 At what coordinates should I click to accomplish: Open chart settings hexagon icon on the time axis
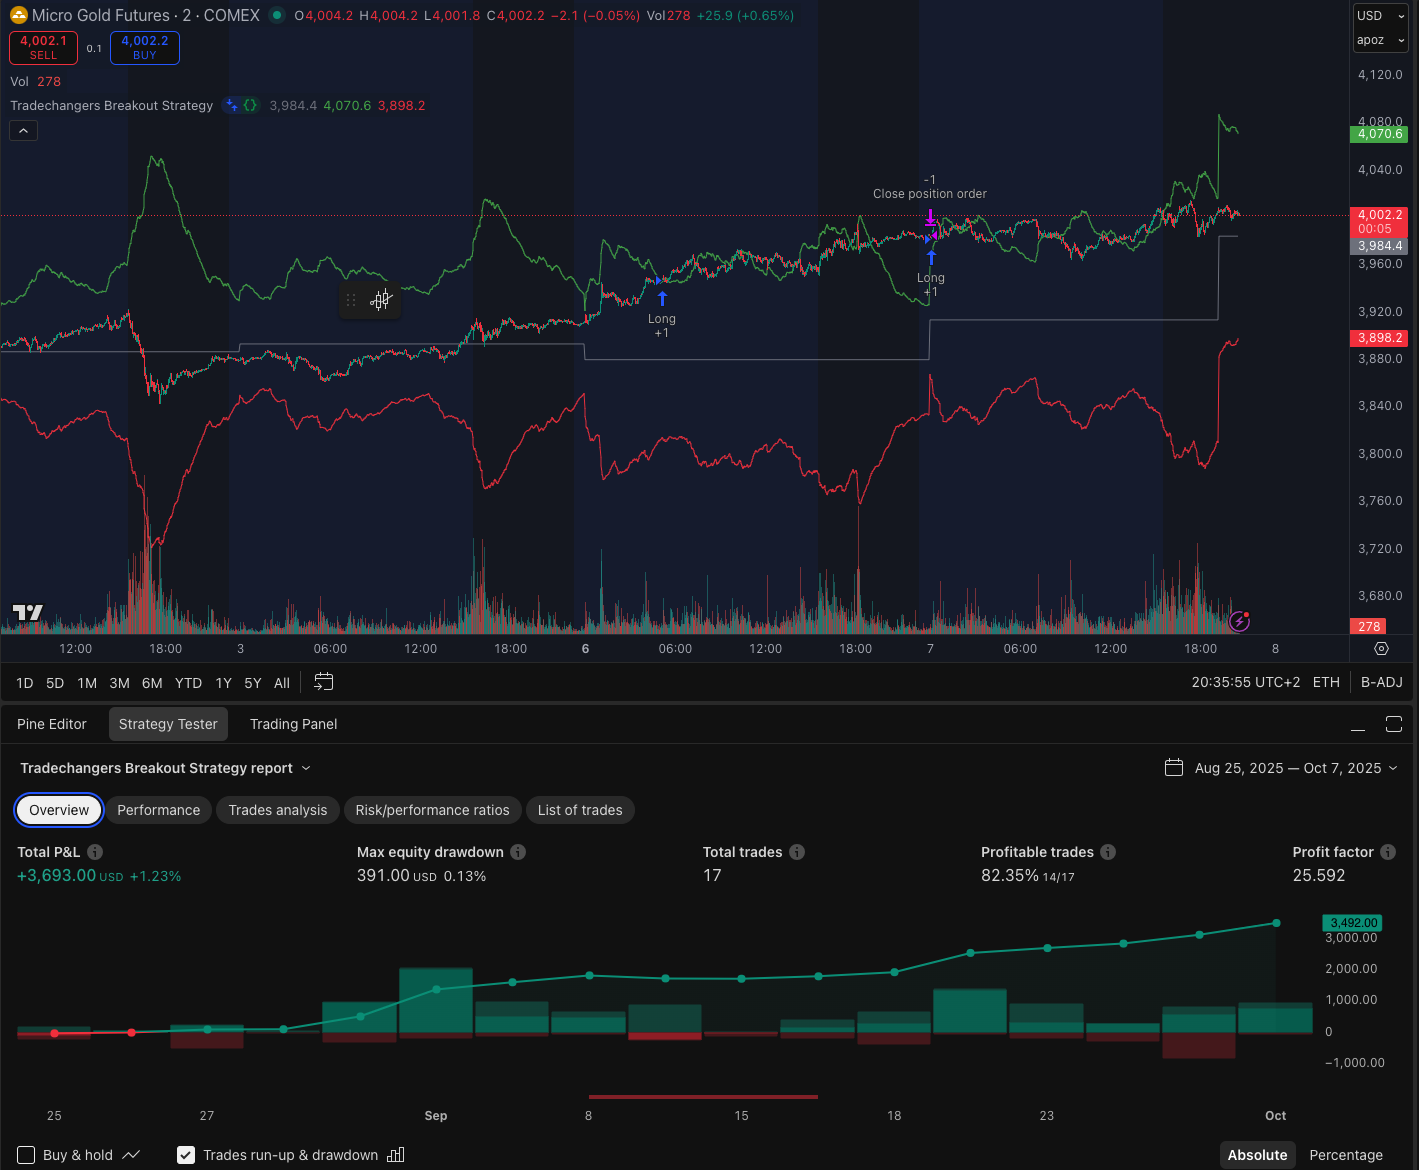(1381, 649)
